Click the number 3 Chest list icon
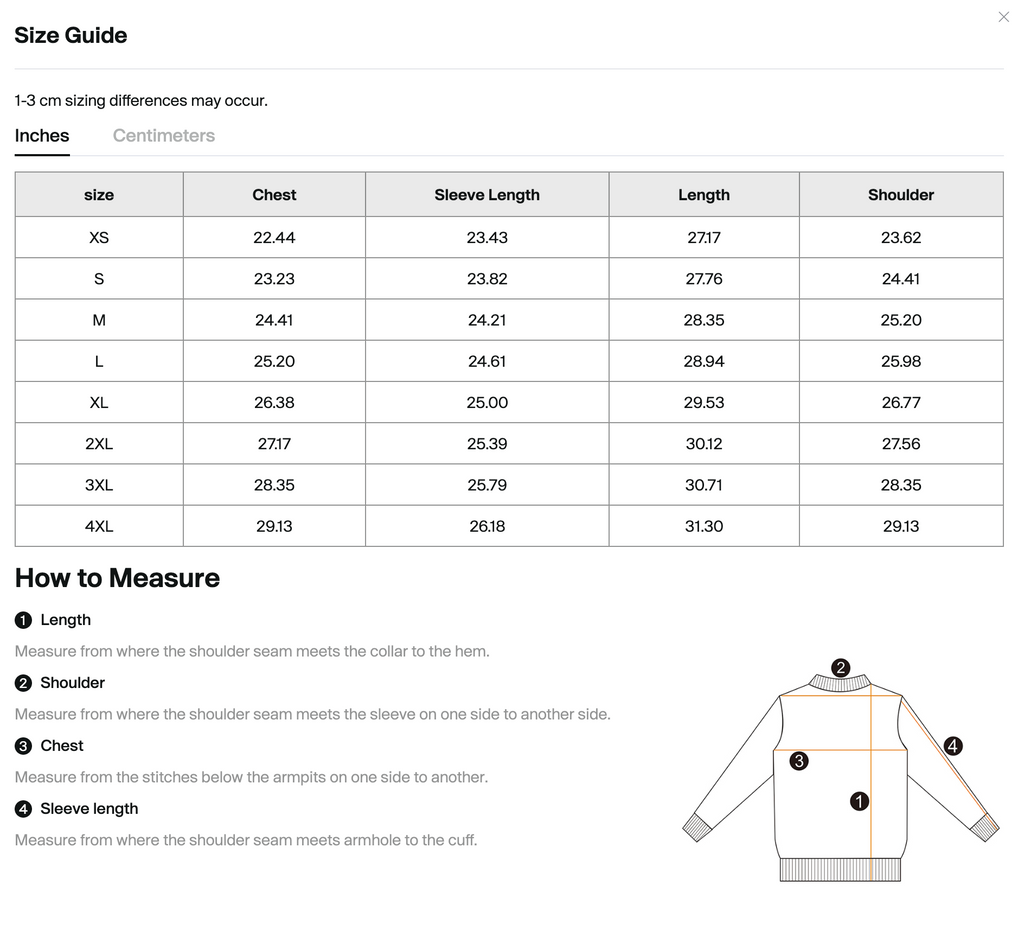This screenshot has height=943, width=1024. (x=24, y=746)
